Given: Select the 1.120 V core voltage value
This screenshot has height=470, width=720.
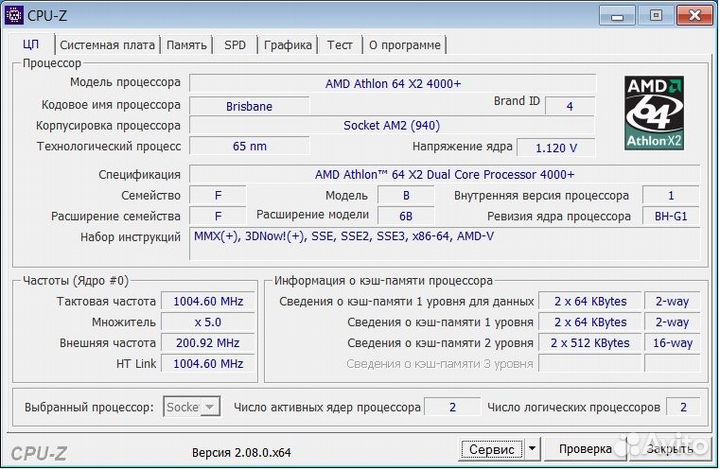Looking at the screenshot, I should (556, 148).
